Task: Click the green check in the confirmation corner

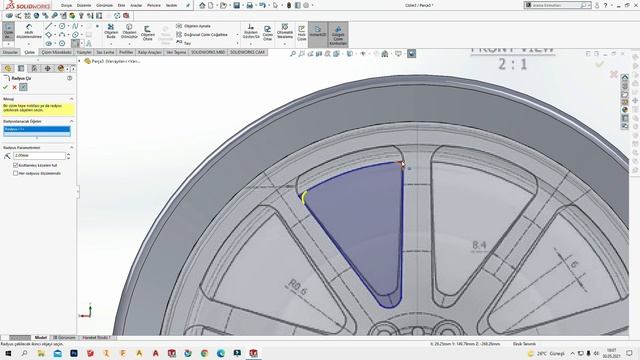Action: tap(599, 64)
